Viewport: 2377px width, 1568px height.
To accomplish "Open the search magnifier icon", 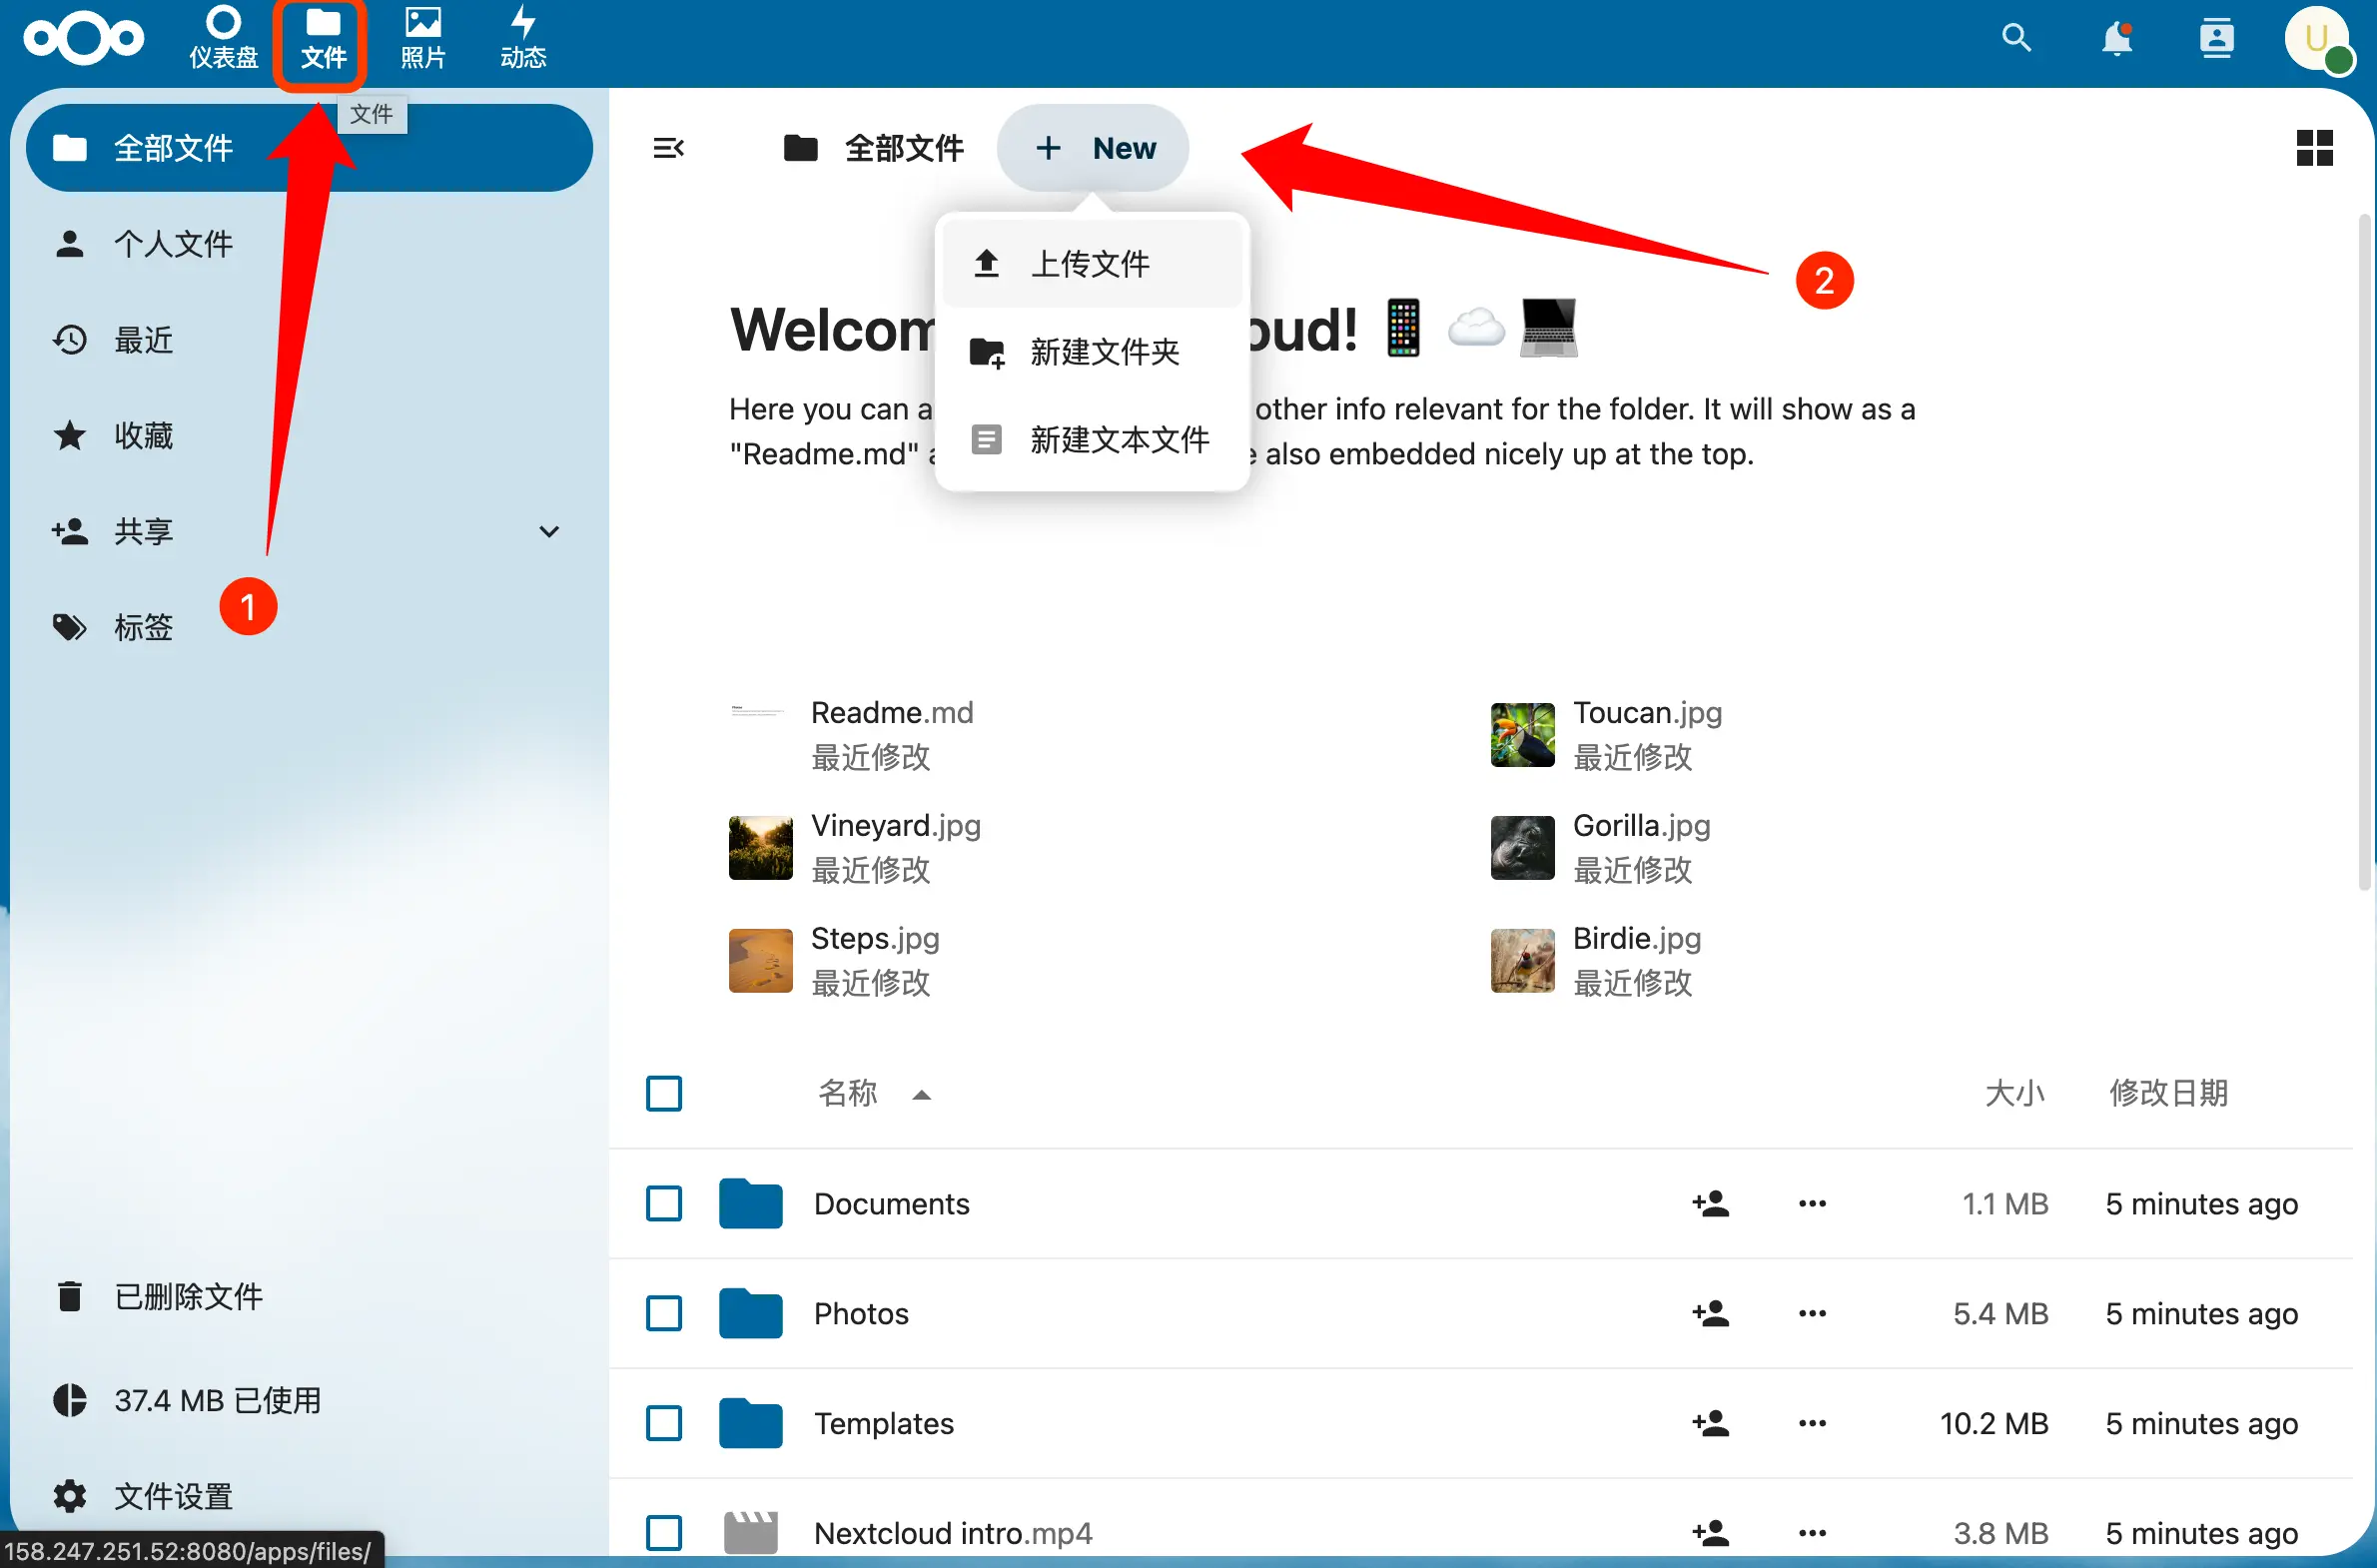I will pyautogui.click(x=2016, y=38).
